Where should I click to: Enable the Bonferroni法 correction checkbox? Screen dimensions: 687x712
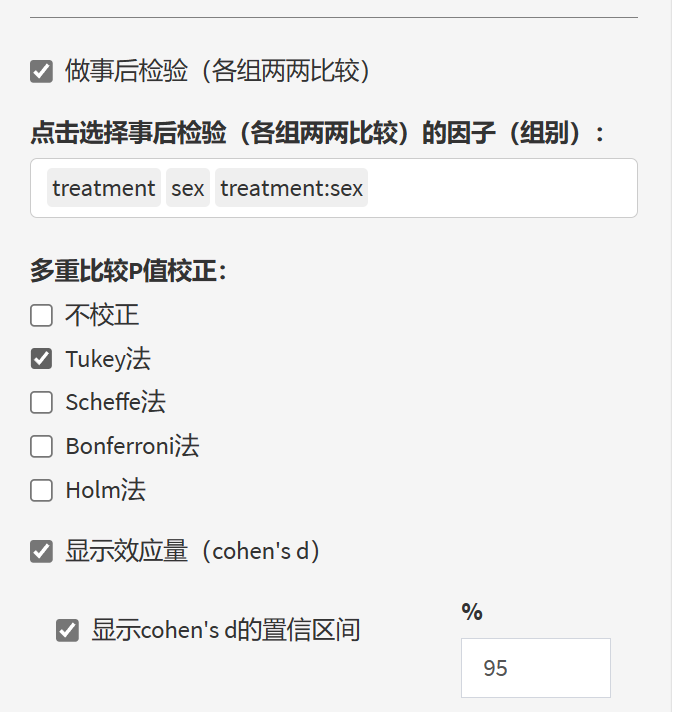(x=41, y=446)
